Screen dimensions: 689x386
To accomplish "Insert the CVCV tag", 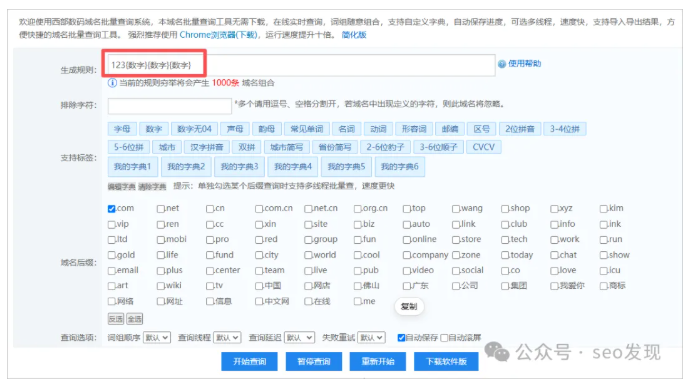I will 484,147.
